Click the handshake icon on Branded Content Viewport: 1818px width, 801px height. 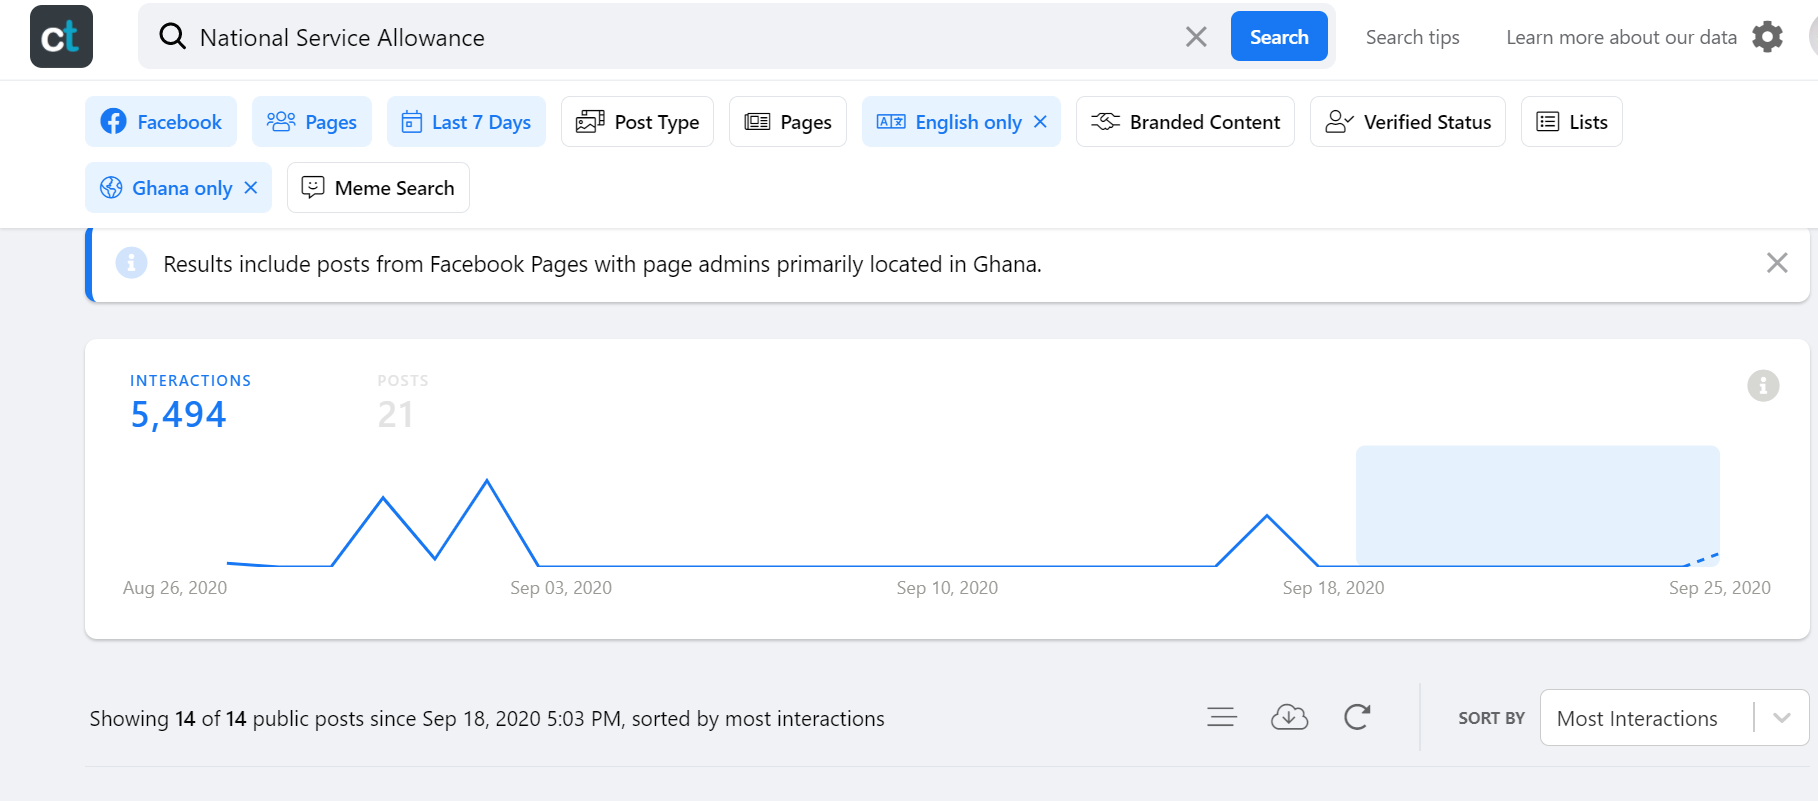(x=1105, y=121)
